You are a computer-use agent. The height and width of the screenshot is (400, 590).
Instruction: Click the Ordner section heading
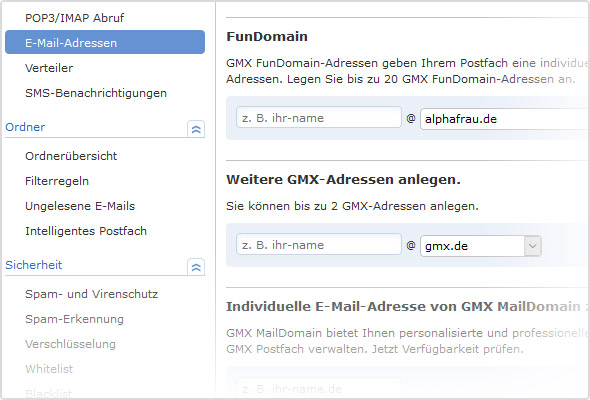tap(25, 127)
